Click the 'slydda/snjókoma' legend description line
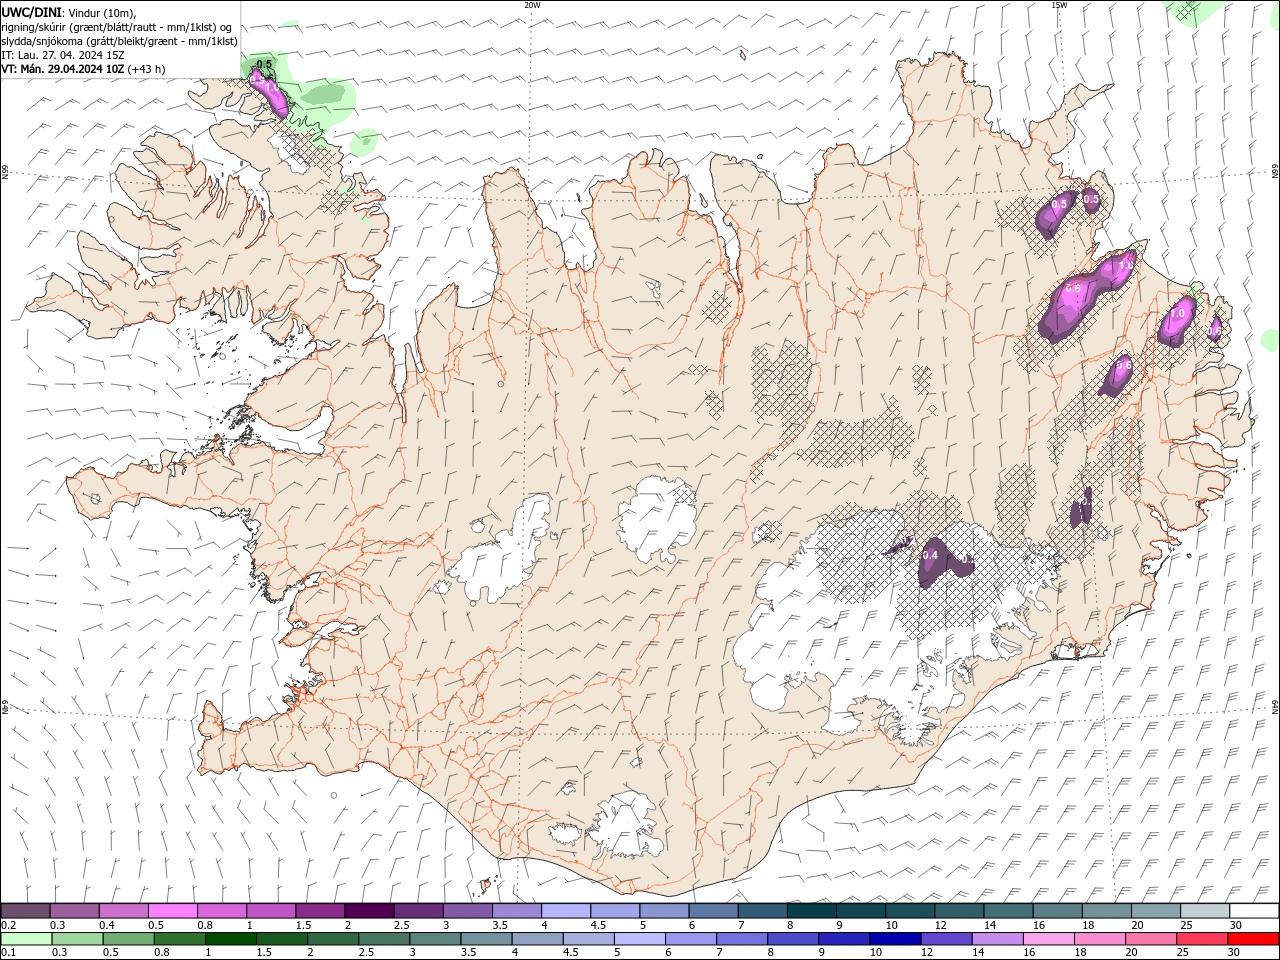Image resolution: width=1280 pixels, height=960 pixels. (119, 41)
